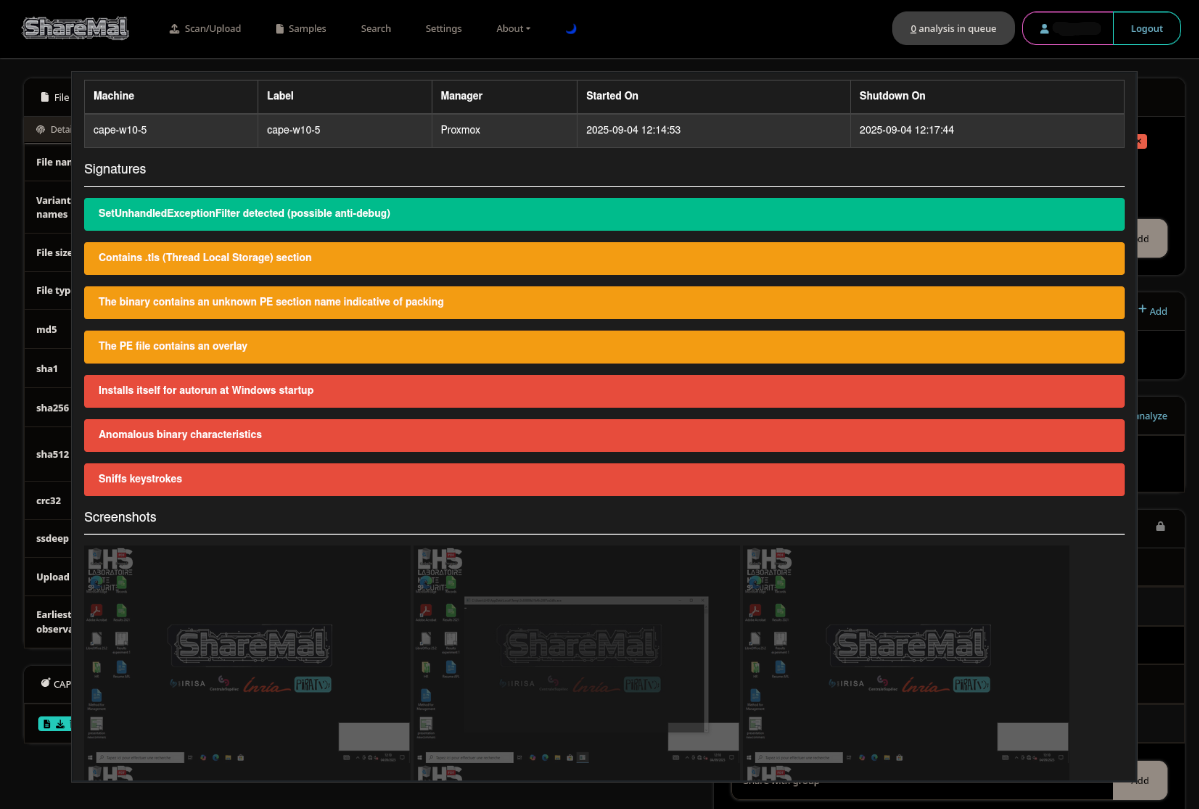Click the Logout button
1199x809 pixels.
[1146, 29]
